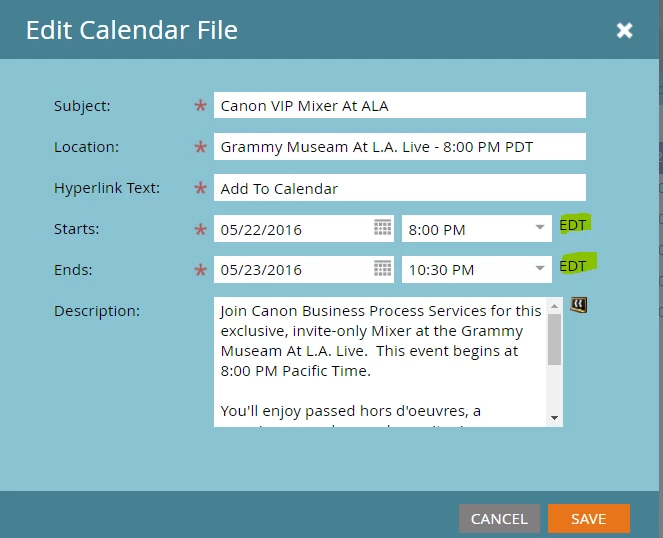Click the description scrollbar down arrow
Screen dimensions: 663x538
(554, 418)
